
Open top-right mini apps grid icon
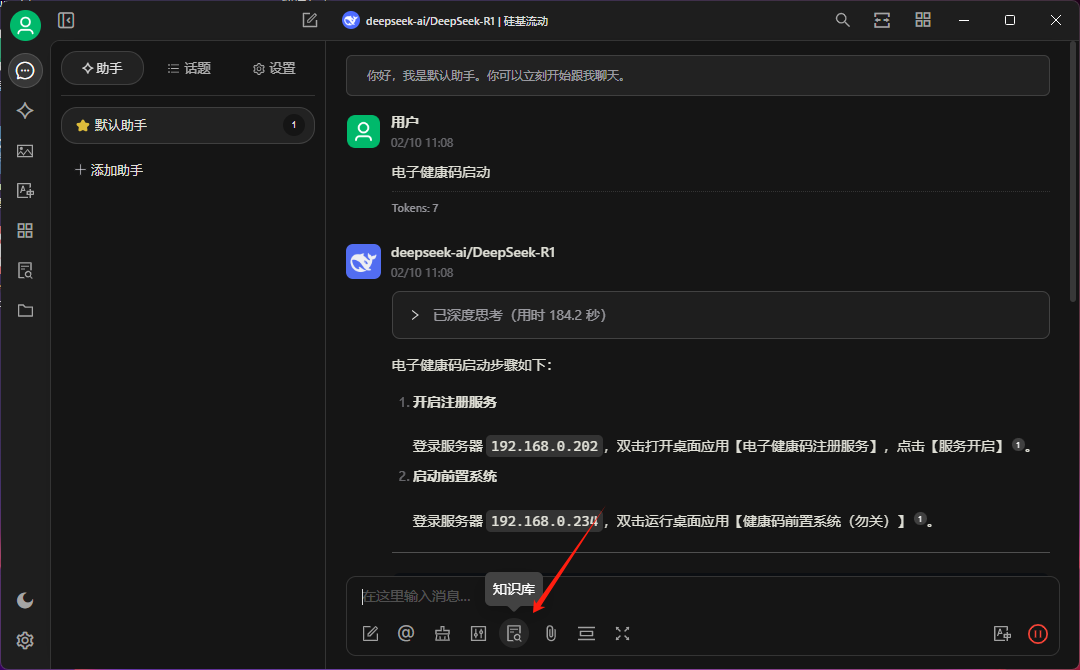click(923, 21)
